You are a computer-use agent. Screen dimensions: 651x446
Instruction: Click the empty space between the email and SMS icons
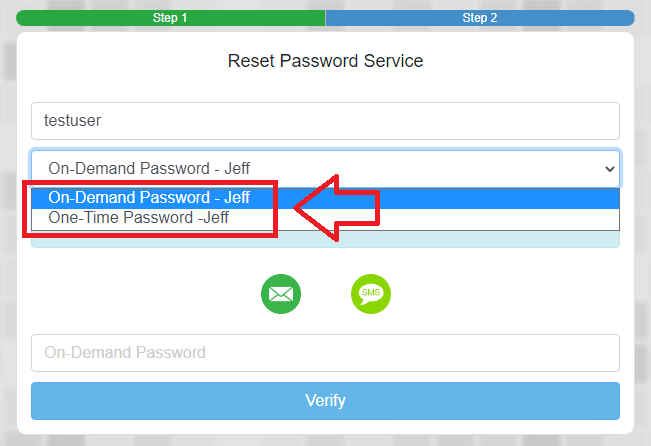[326, 293]
